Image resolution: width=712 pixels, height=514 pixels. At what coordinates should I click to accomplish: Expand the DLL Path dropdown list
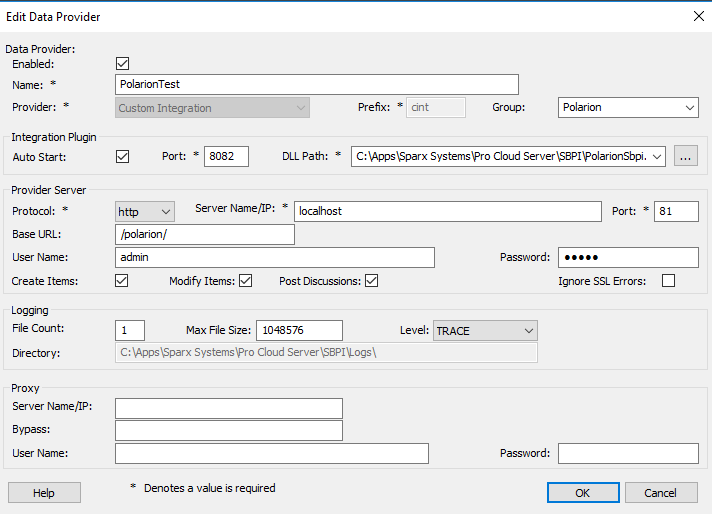(x=657, y=157)
